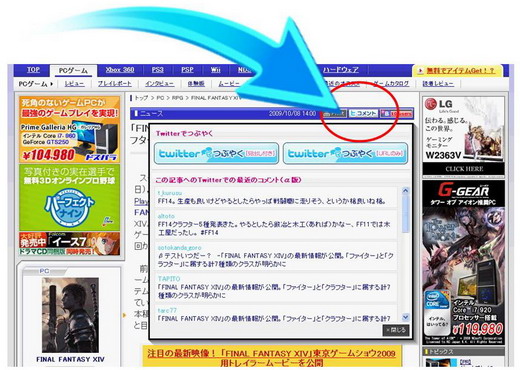Select the PCゲーム navigation tab

click(x=73, y=71)
